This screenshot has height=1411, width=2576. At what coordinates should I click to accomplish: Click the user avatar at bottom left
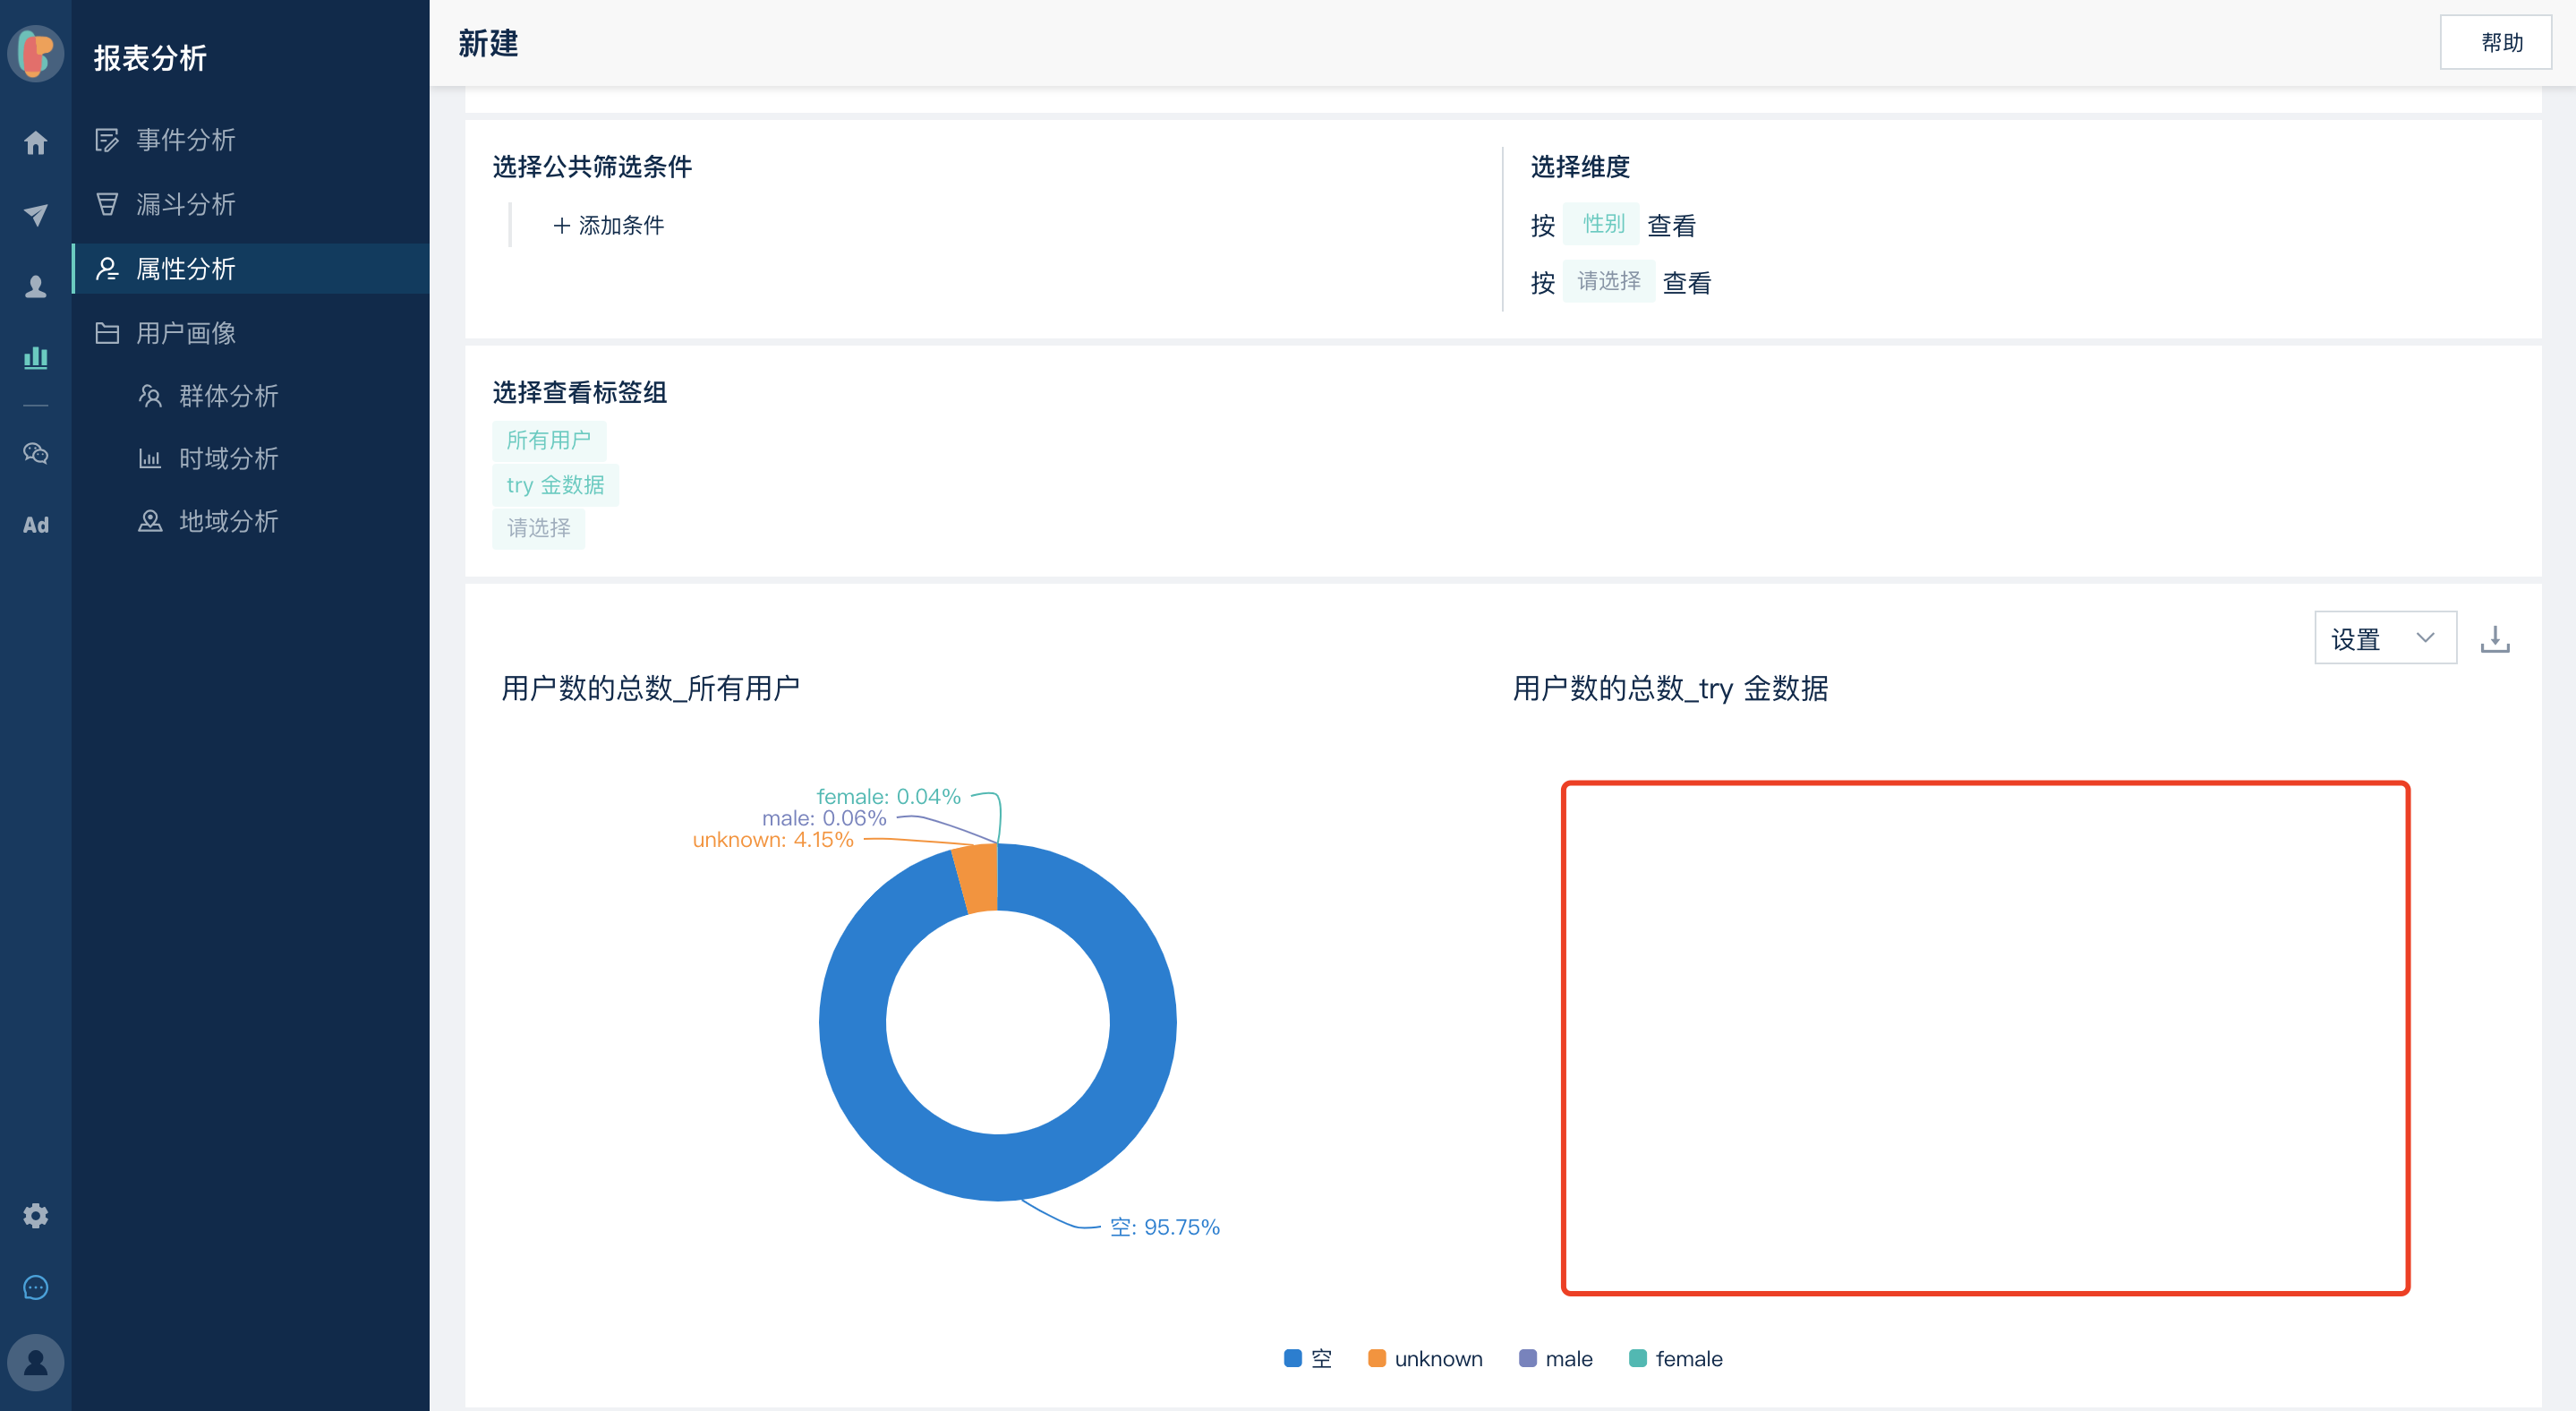[36, 1362]
